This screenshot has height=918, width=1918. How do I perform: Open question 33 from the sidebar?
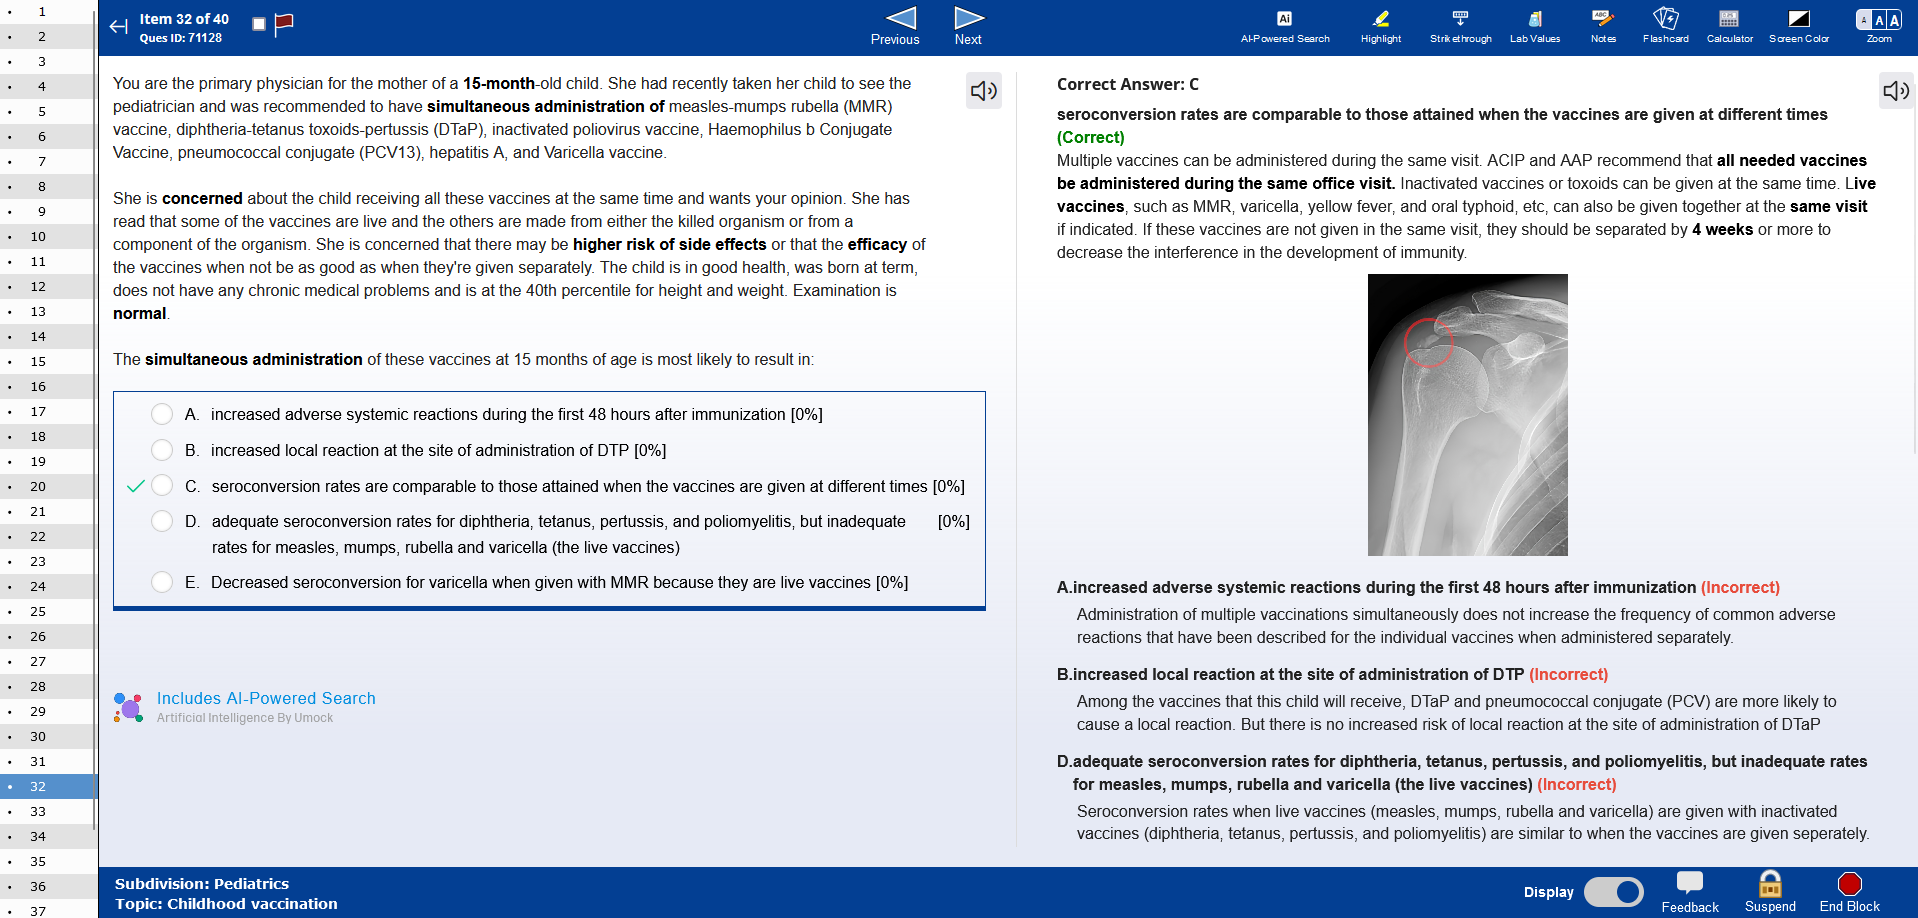coord(38,811)
